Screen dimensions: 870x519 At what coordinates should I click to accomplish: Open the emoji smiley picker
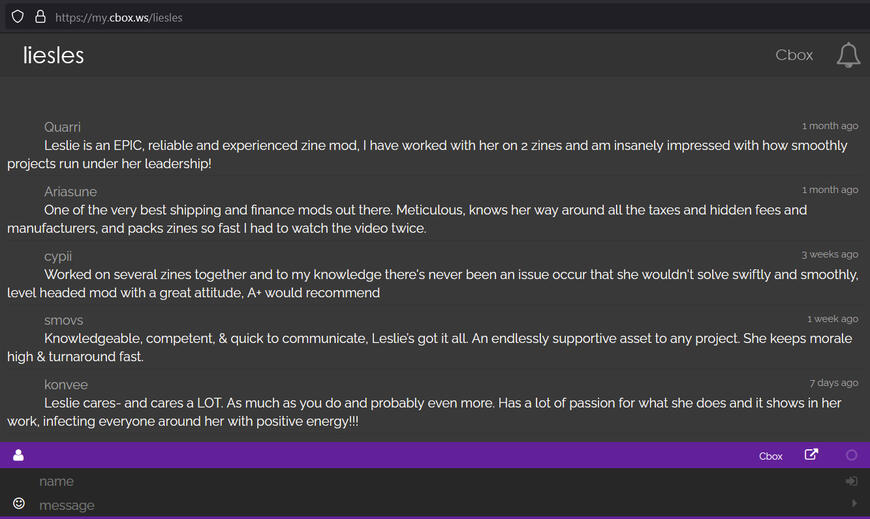[x=18, y=503]
